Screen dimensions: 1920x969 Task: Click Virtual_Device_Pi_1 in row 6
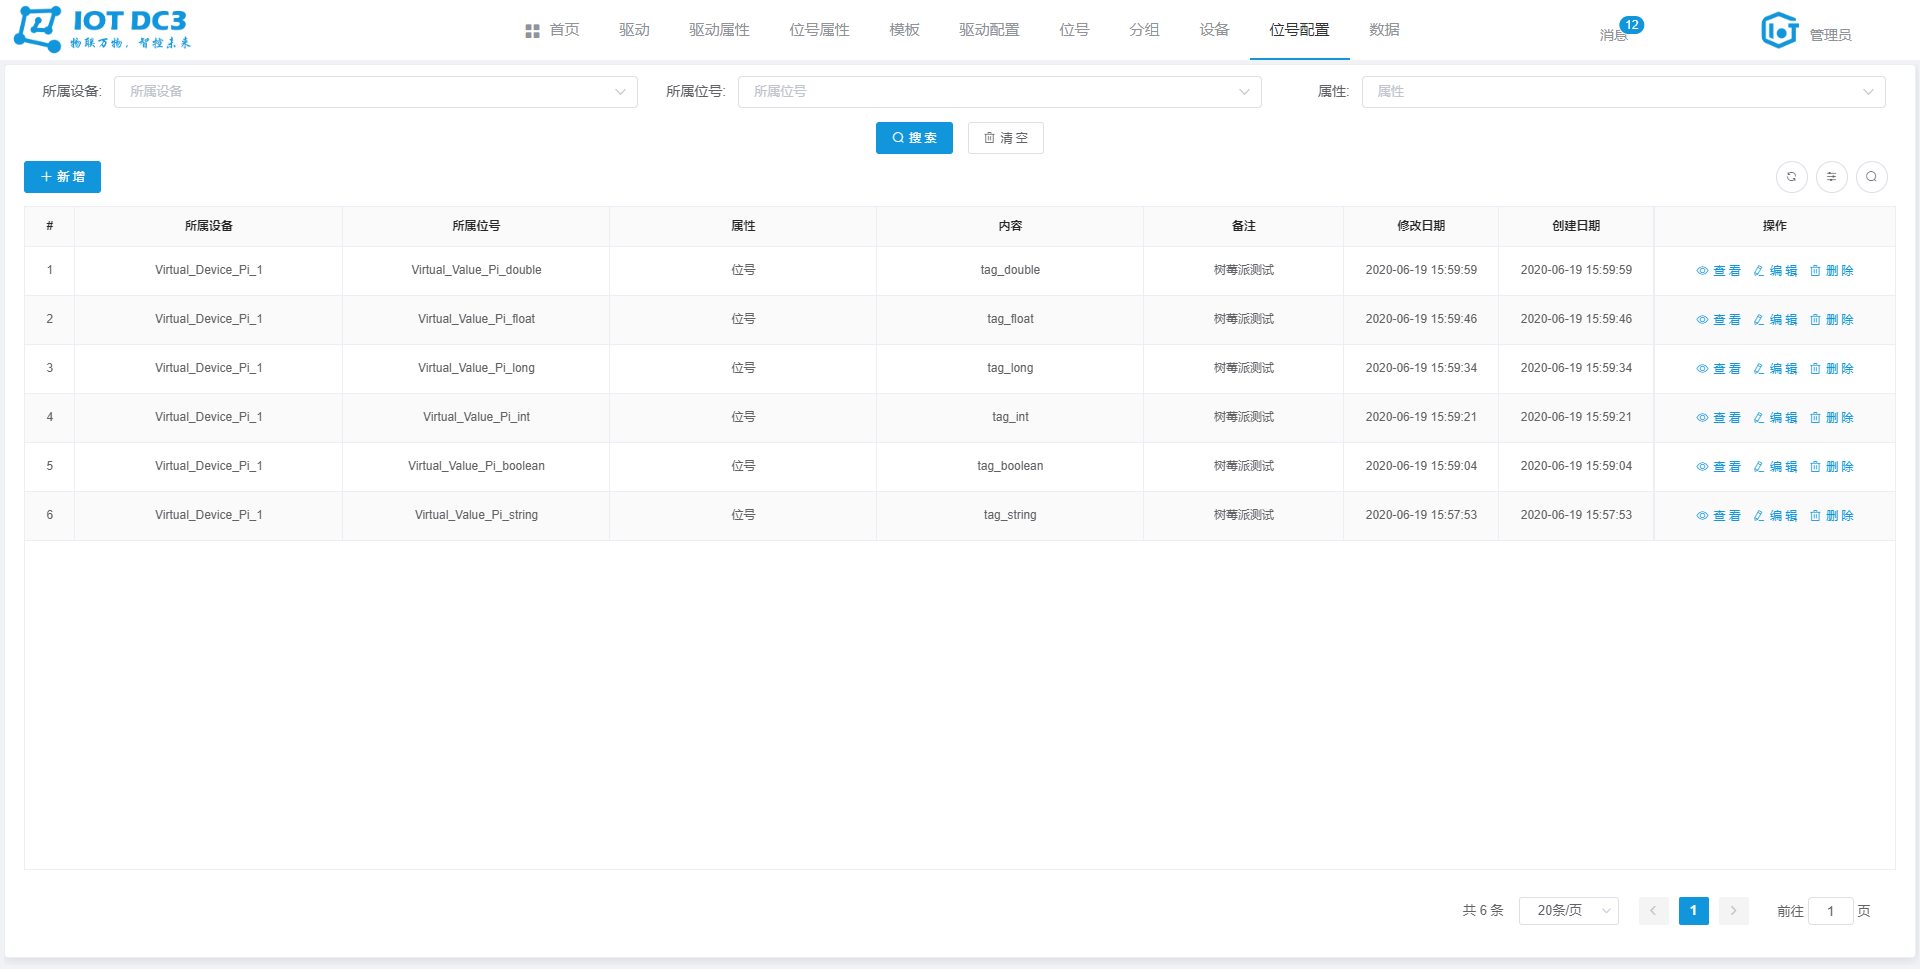coord(208,515)
